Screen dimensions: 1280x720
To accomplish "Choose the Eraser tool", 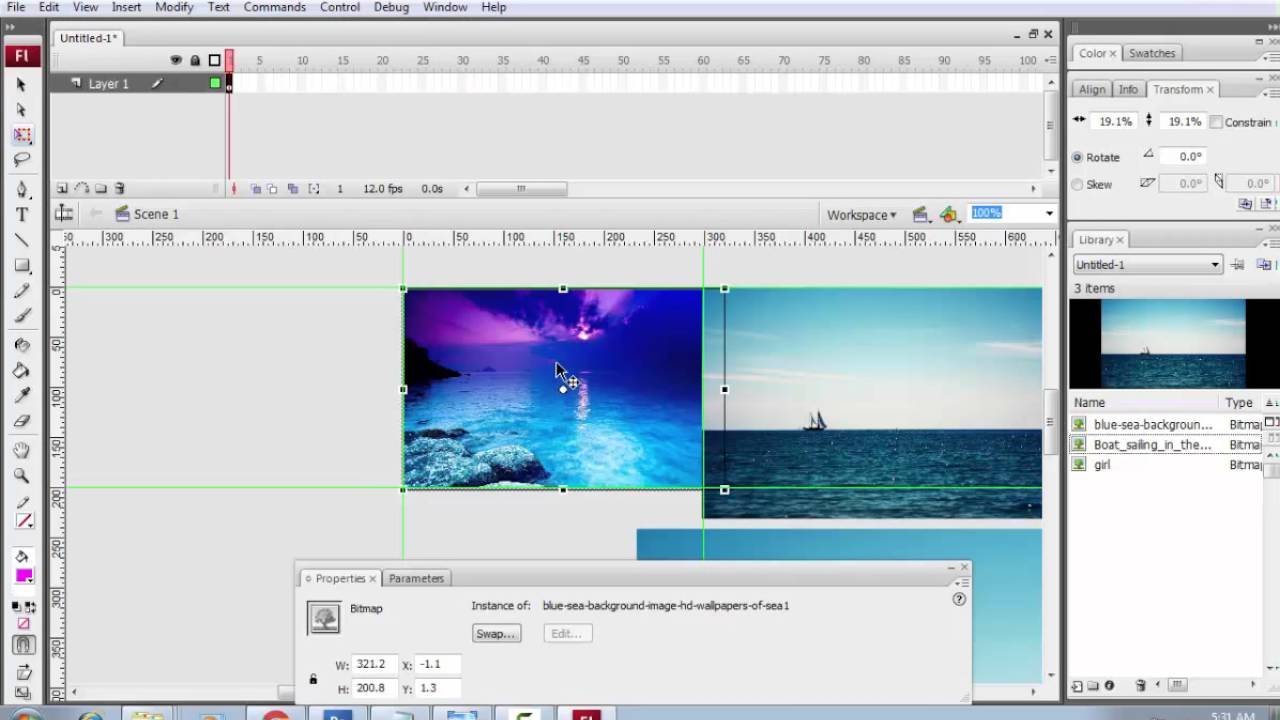I will [x=22, y=421].
